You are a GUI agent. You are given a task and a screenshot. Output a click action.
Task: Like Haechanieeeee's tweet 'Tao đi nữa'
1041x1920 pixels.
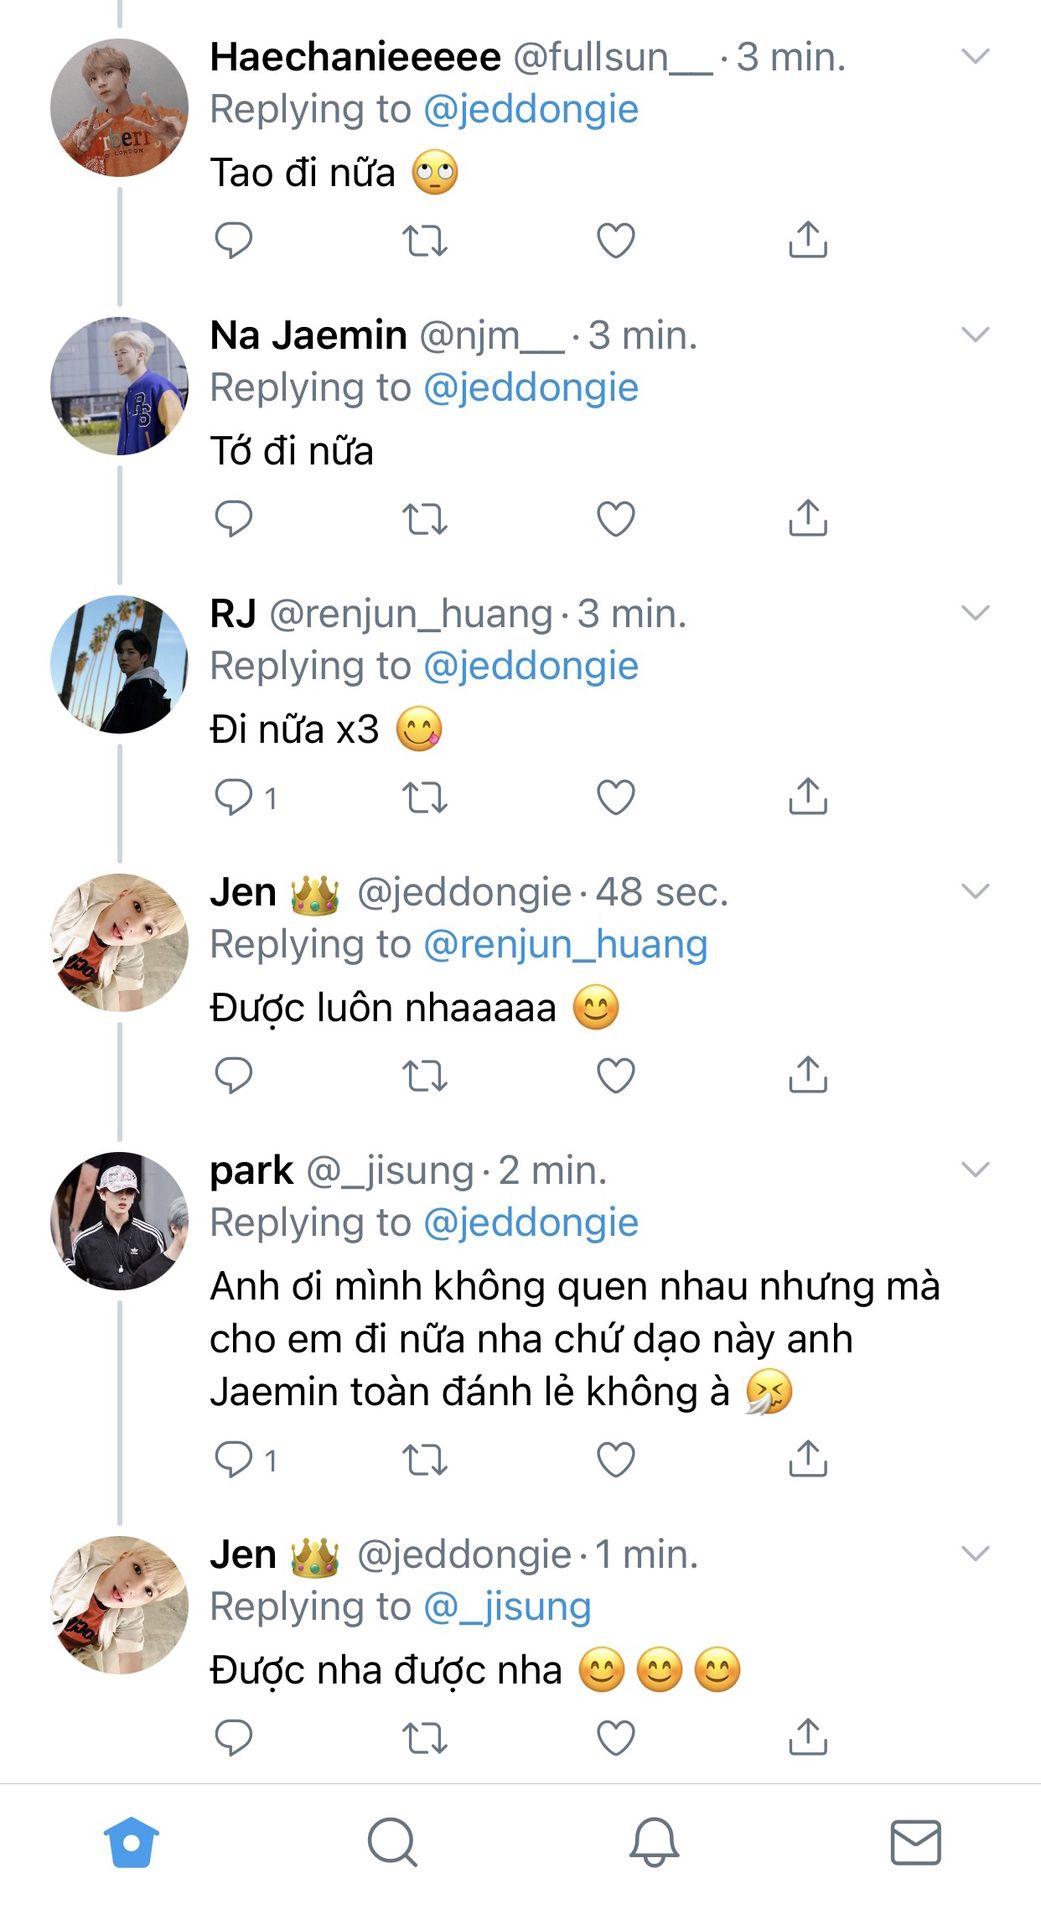[616, 241]
